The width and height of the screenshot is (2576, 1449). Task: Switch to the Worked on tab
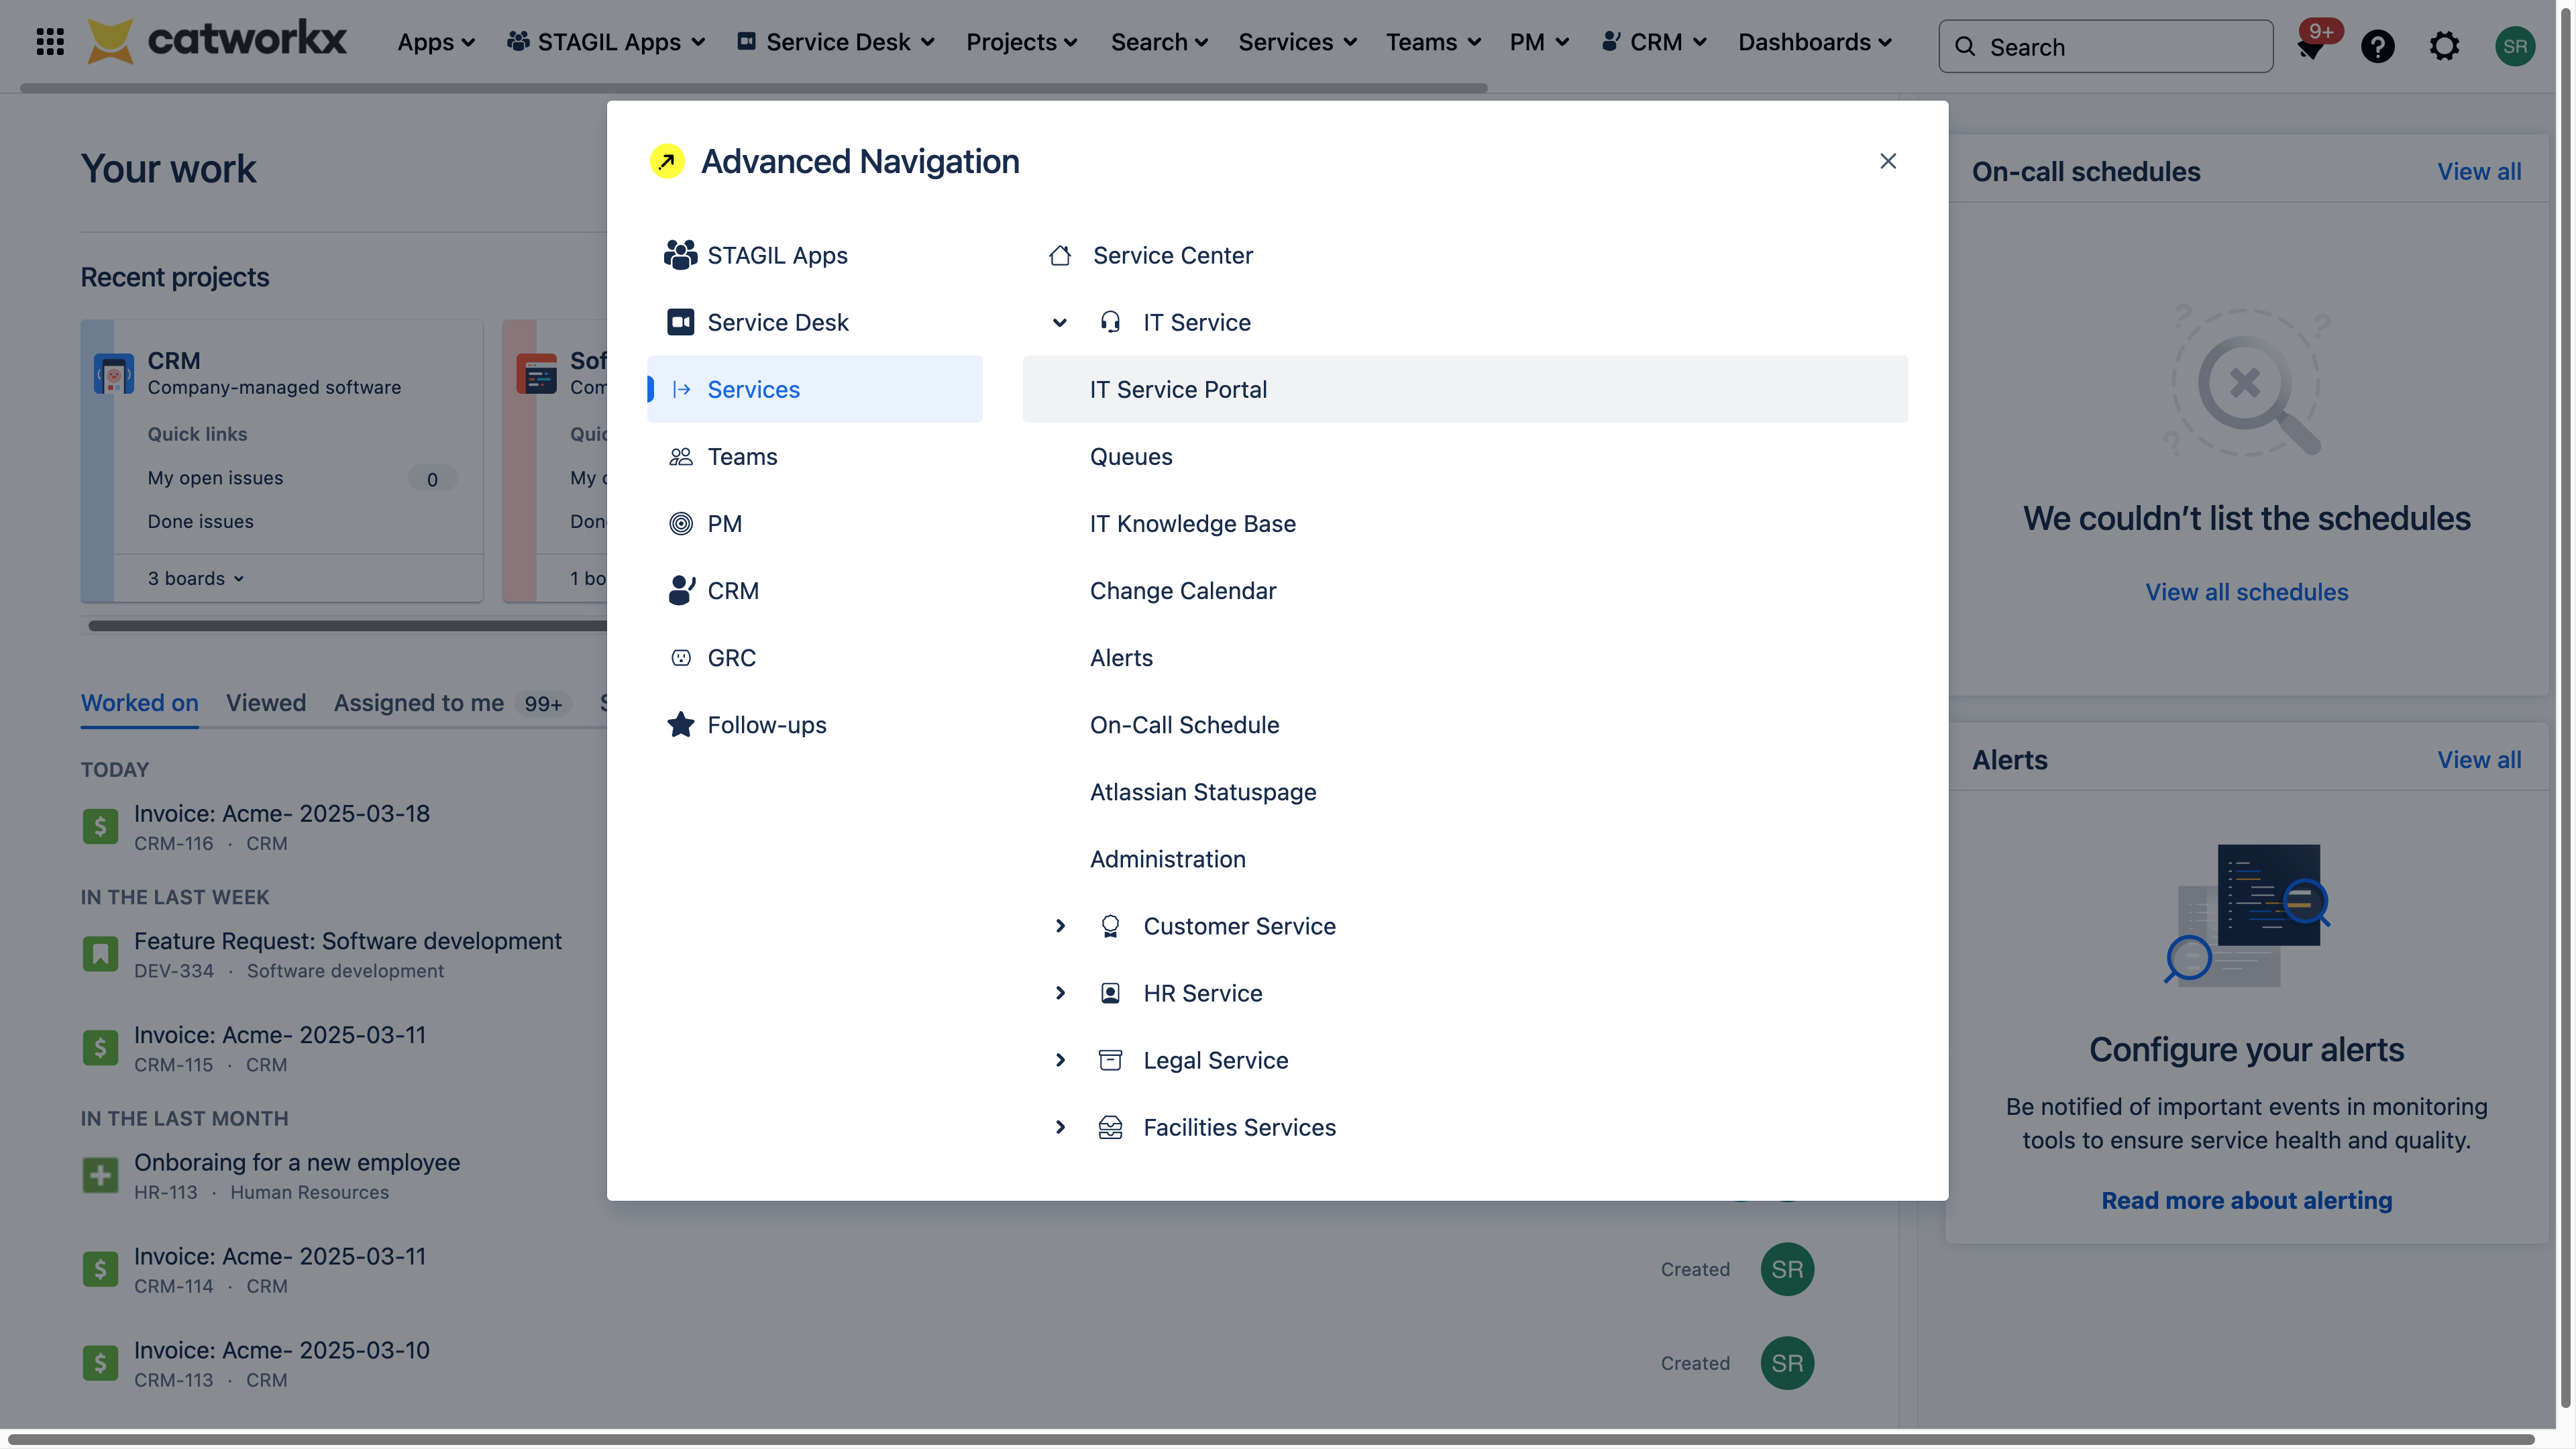(140, 703)
